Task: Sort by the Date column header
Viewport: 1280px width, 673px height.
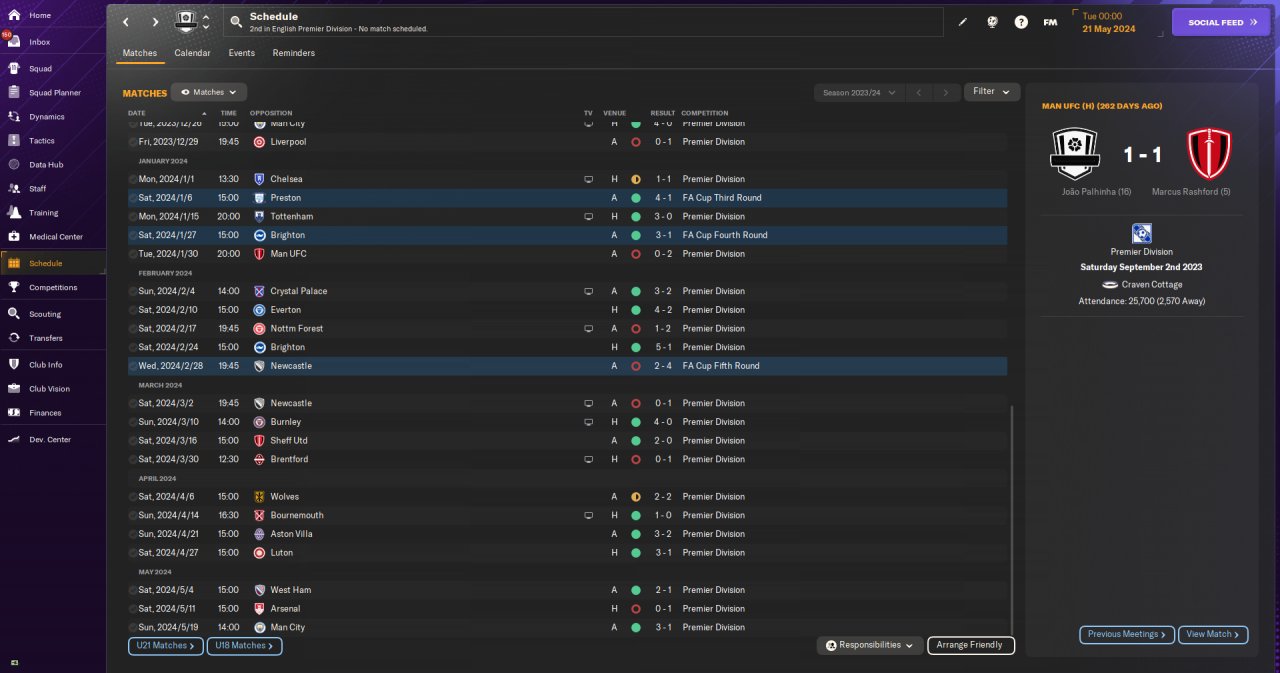Action: 136,113
